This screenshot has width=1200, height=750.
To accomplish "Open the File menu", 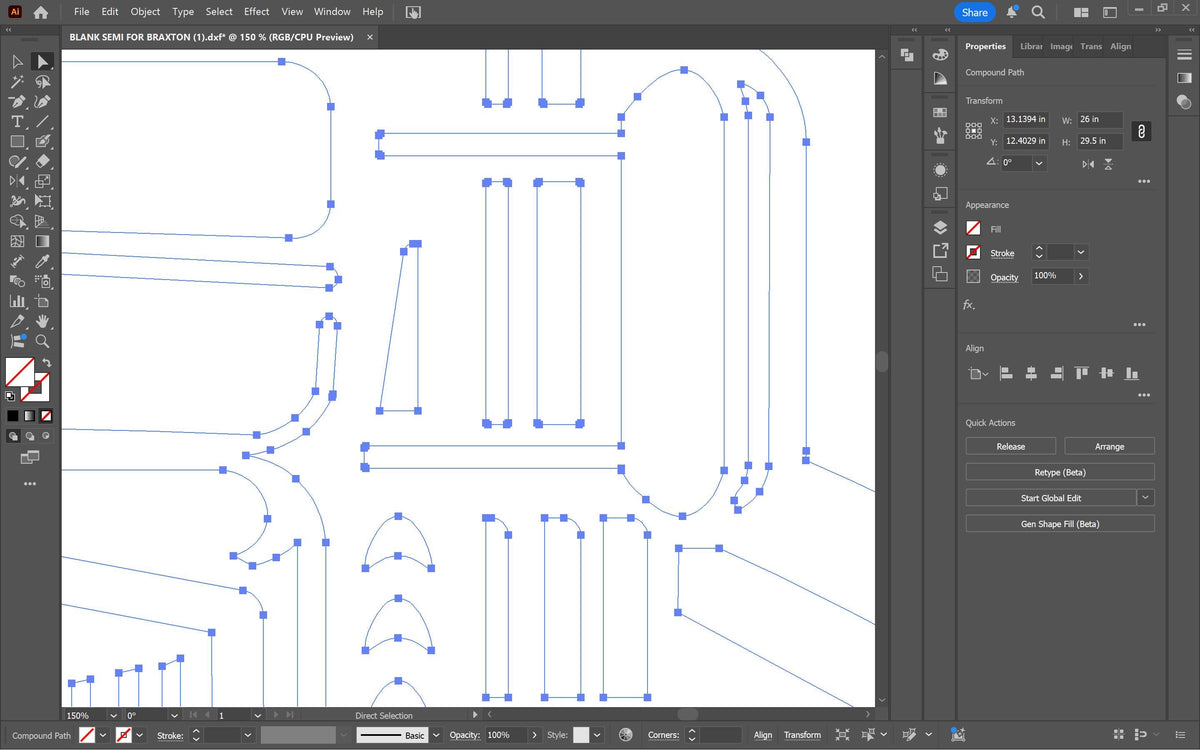I will coord(81,12).
